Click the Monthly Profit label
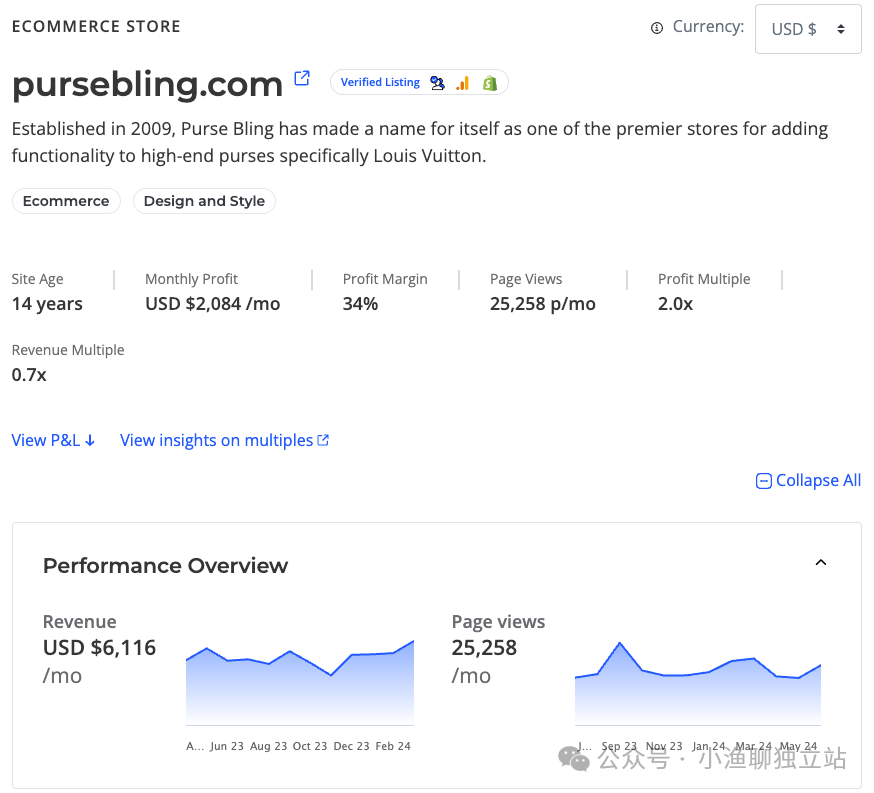This screenshot has height=793, width=874. point(191,279)
